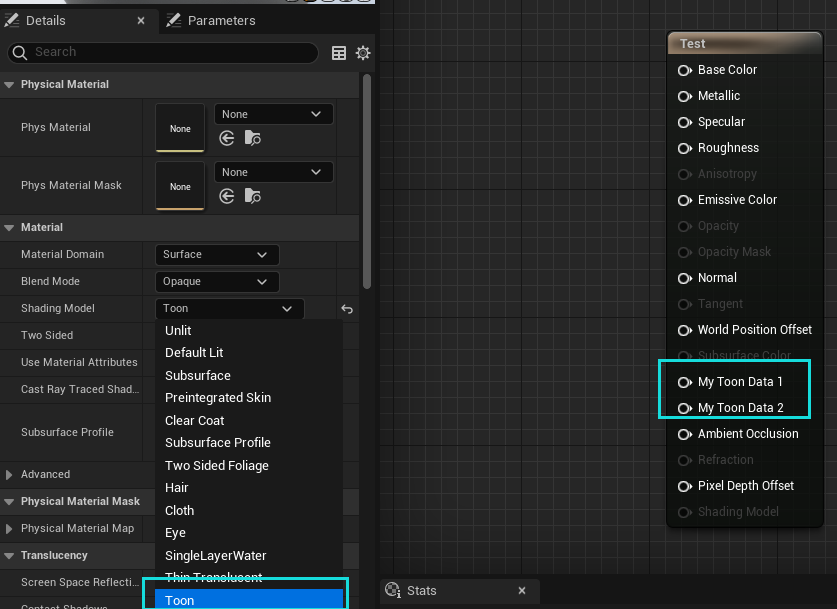
Task: Expand the Advanced section
Action: 9,474
